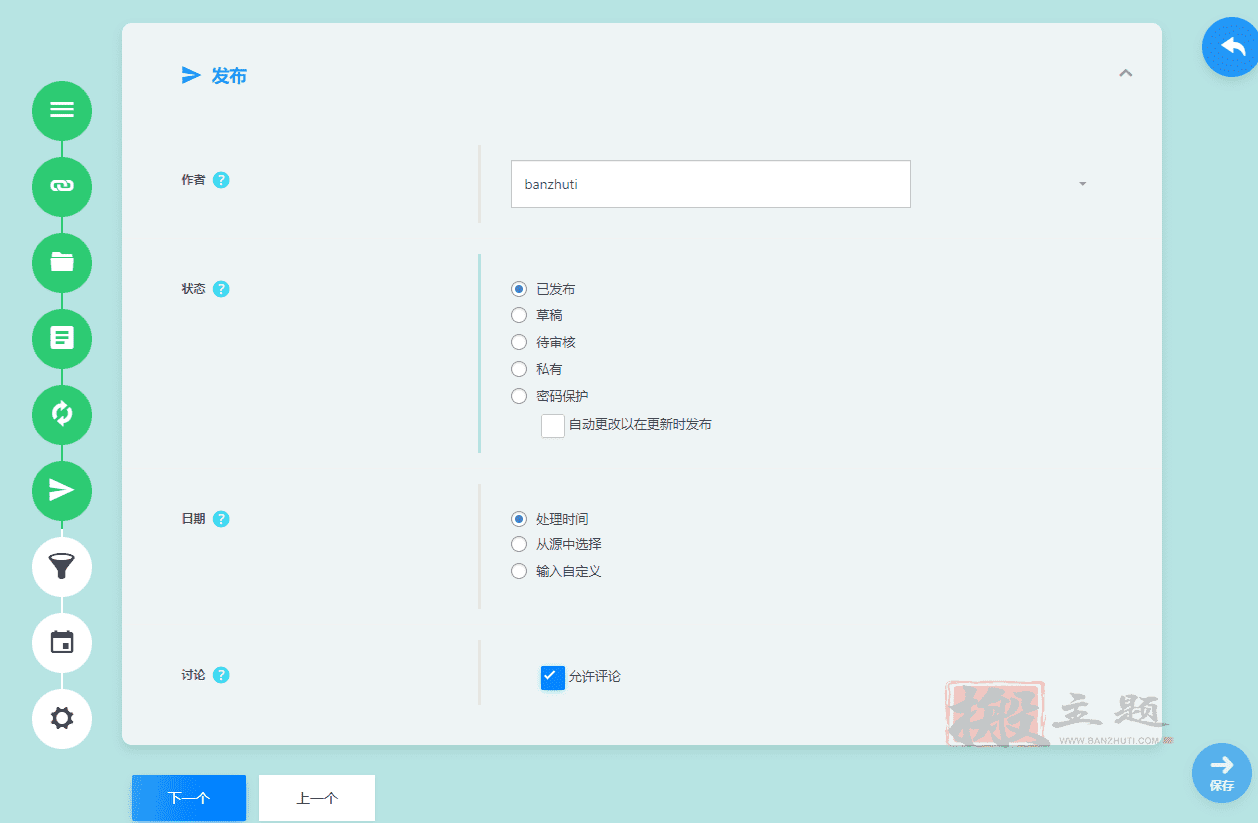Show help for 状态 field

coord(221,289)
